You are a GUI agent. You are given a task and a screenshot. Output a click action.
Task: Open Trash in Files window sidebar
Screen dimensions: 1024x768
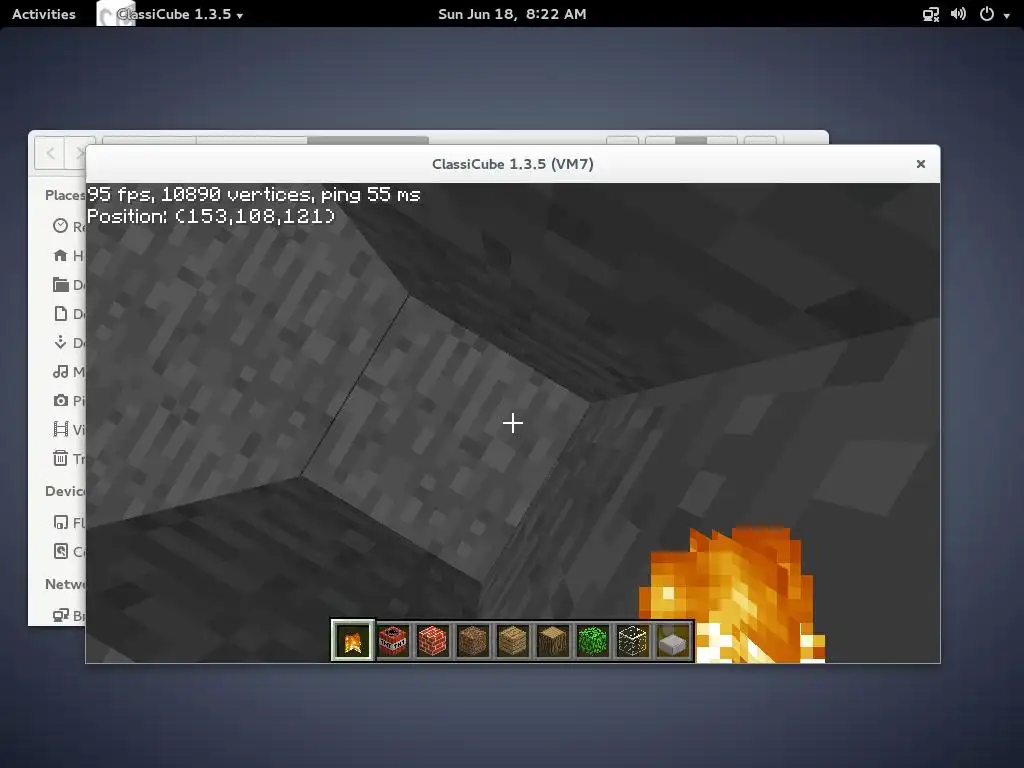tap(68, 458)
